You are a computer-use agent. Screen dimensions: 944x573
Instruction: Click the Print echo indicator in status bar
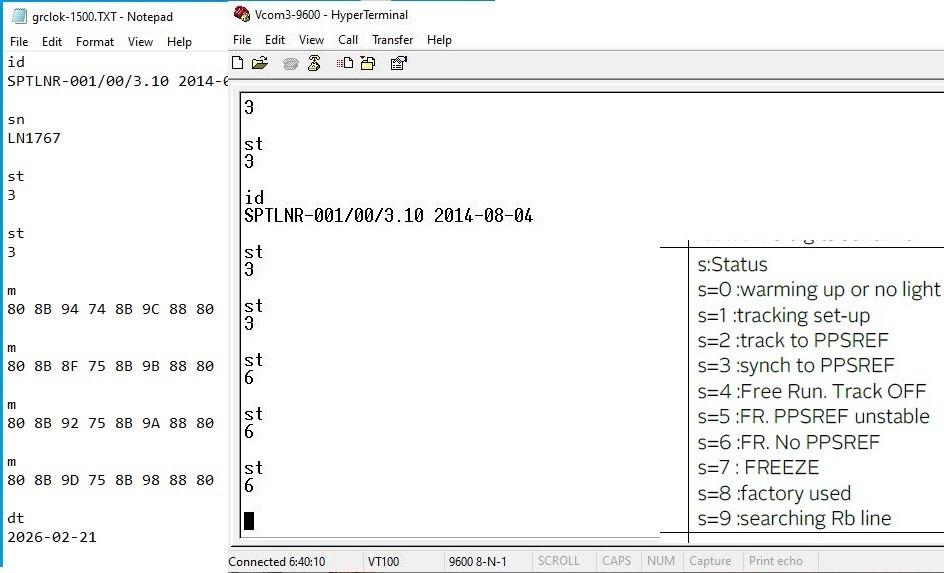pos(775,561)
